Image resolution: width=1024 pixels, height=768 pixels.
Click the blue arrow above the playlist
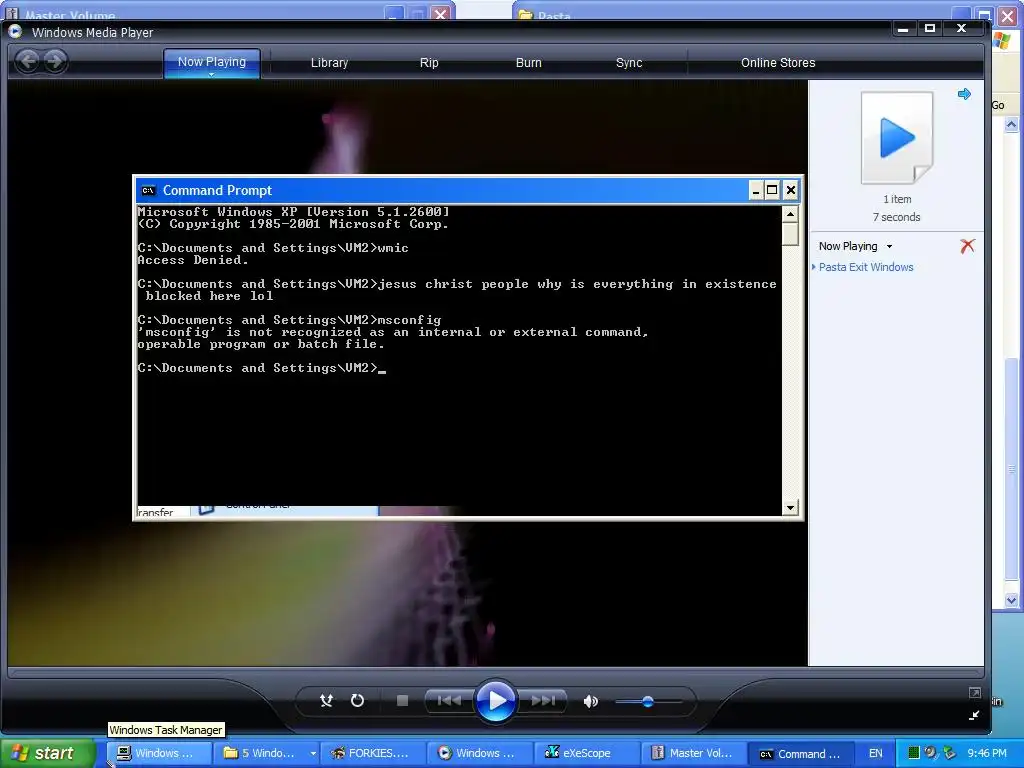point(964,94)
